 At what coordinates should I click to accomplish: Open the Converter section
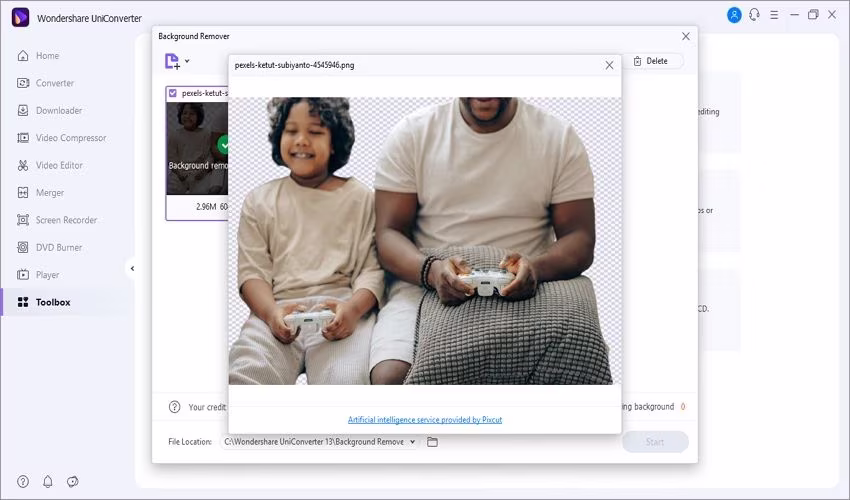[55, 83]
